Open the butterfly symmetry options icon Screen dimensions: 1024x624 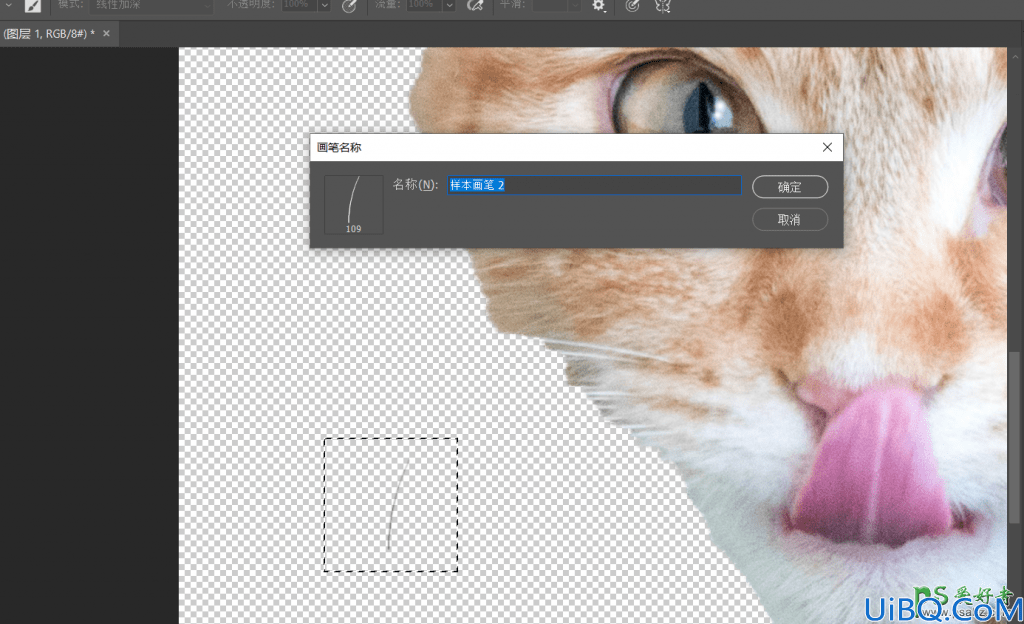click(x=663, y=6)
